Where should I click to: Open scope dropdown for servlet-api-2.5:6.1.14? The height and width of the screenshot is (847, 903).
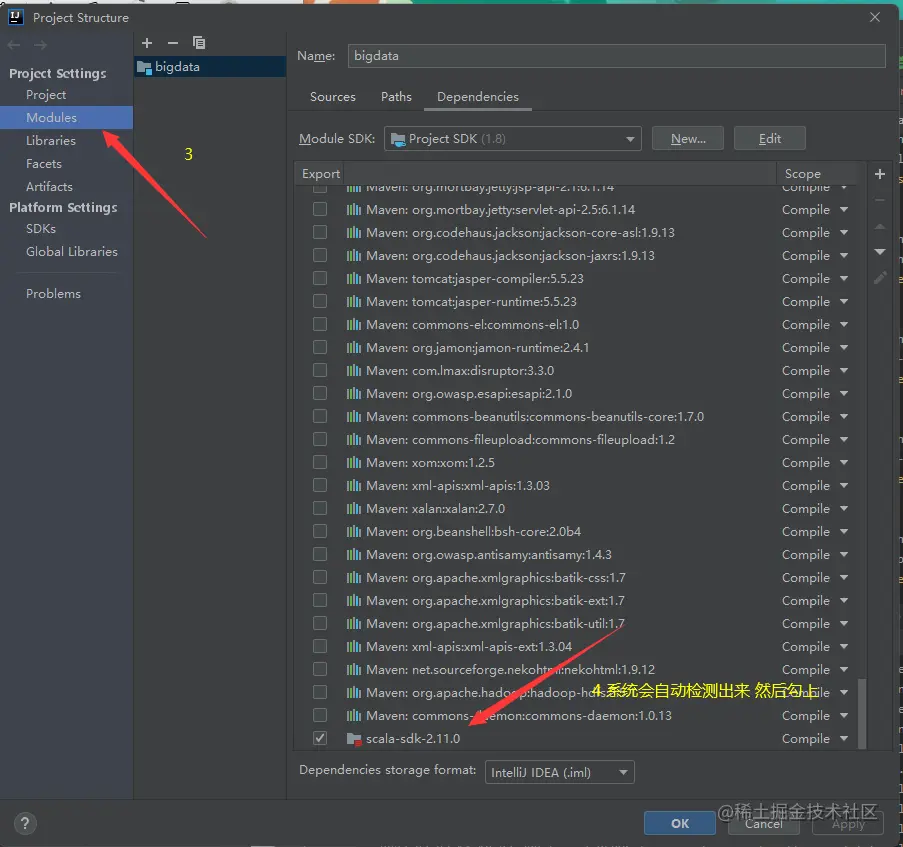844,210
